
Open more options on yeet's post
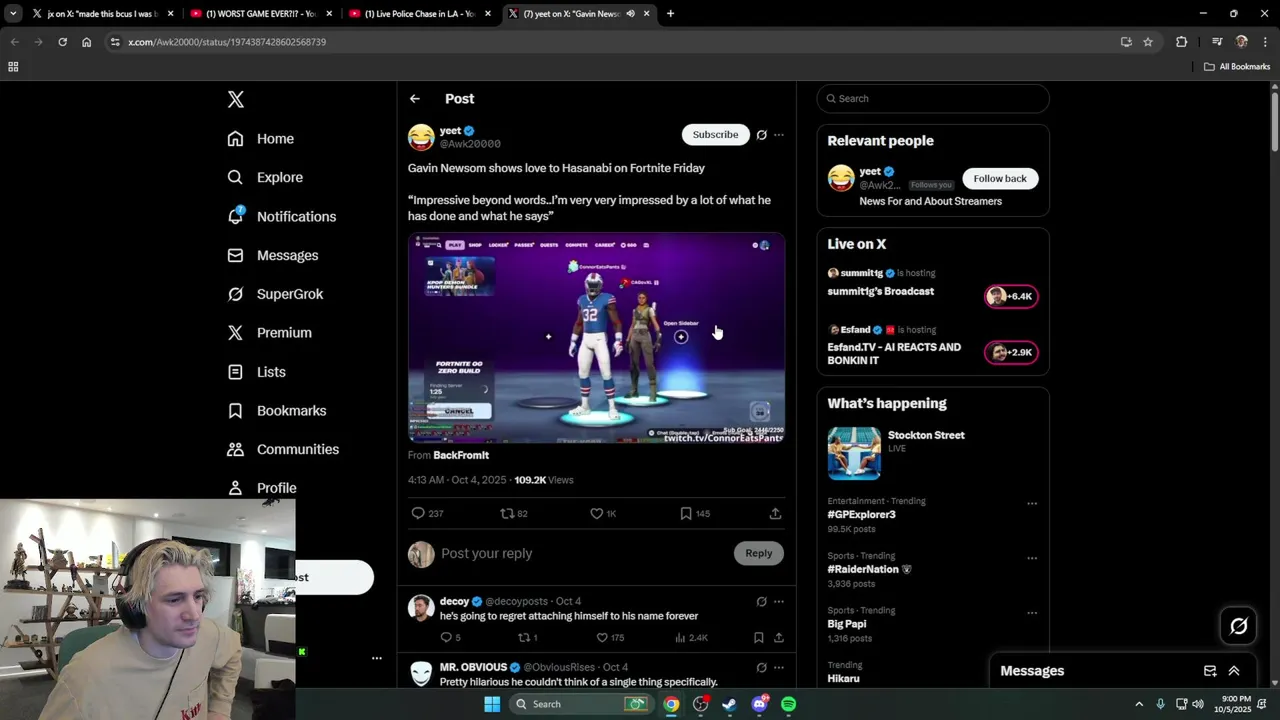tap(779, 135)
